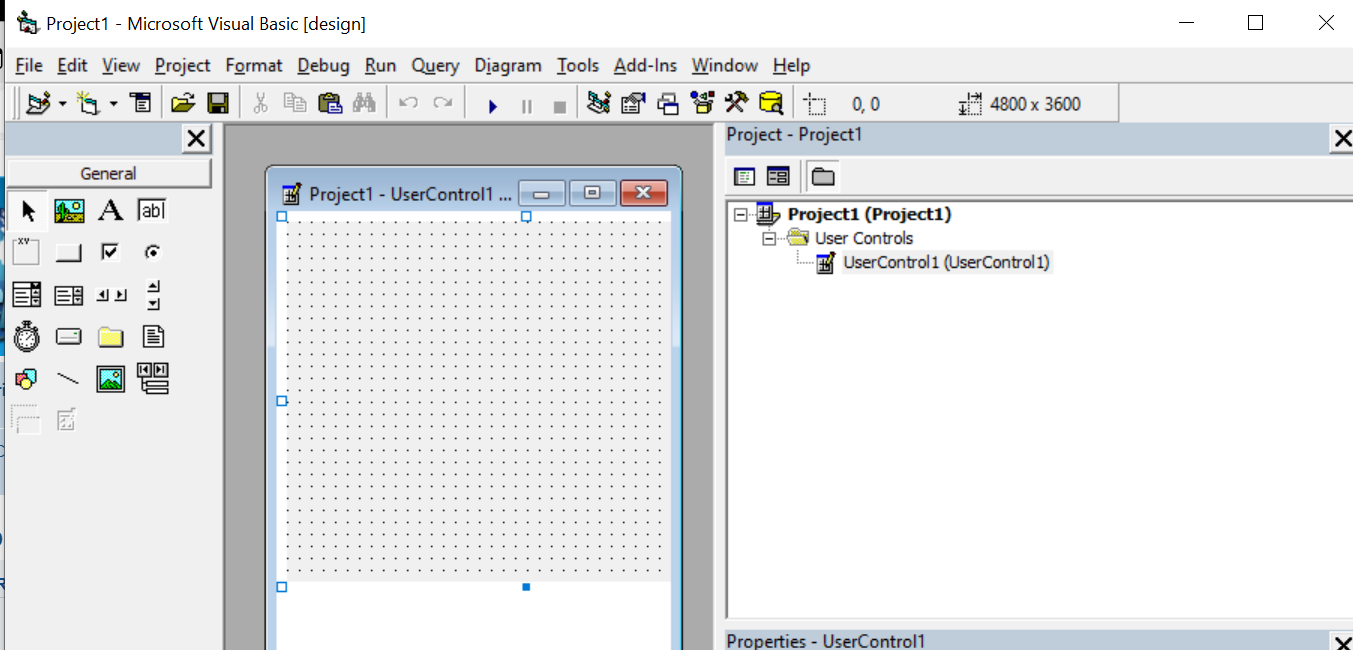Open the Add Project dropdown arrow
This screenshot has width=1353, height=650.
click(62, 104)
